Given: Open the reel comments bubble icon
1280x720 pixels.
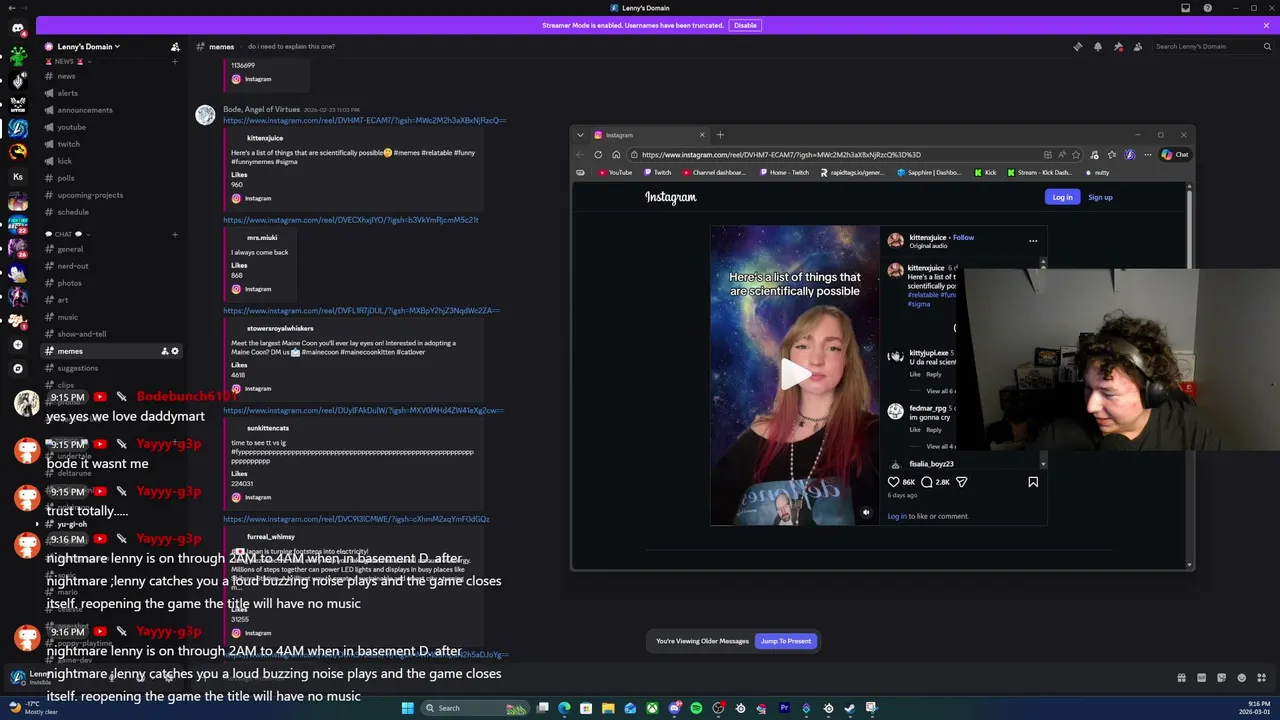Looking at the screenshot, I should pyautogui.click(x=926, y=482).
